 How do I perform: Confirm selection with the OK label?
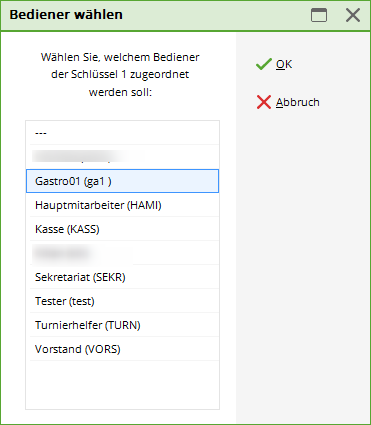pos(284,64)
